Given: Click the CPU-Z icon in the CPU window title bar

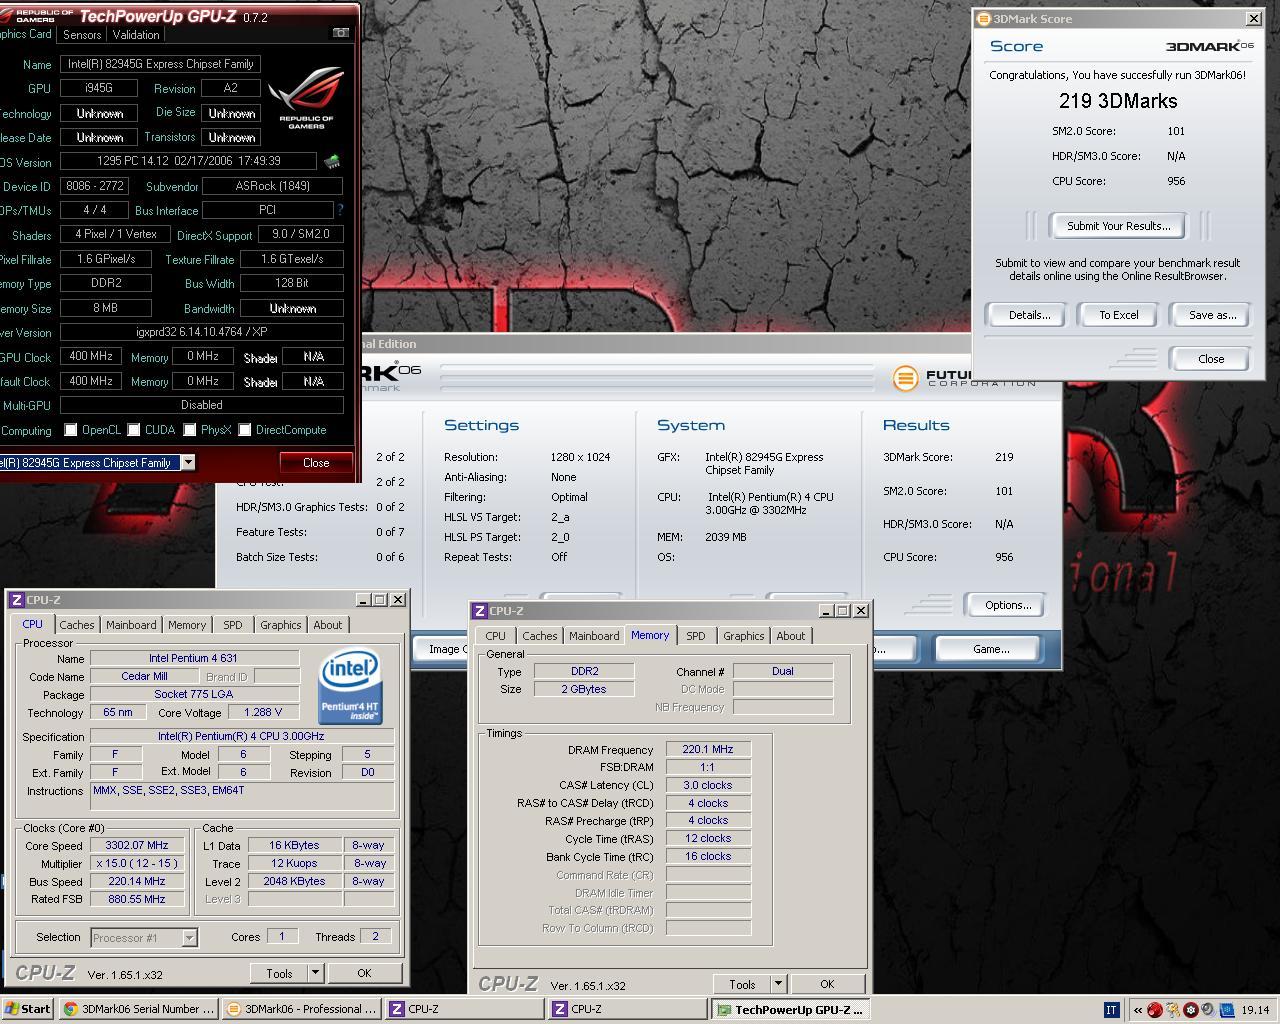Looking at the screenshot, I should pos(17,600).
